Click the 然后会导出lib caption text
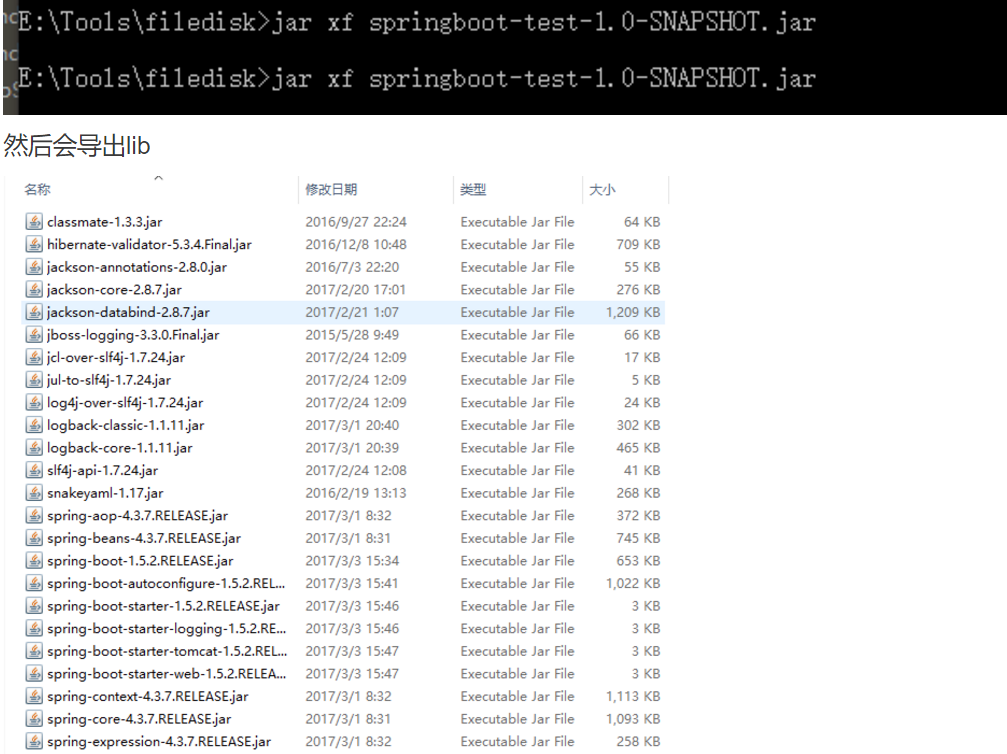Image resolution: width=1007 pixels, height=754 pixels. tap(77, 146)
